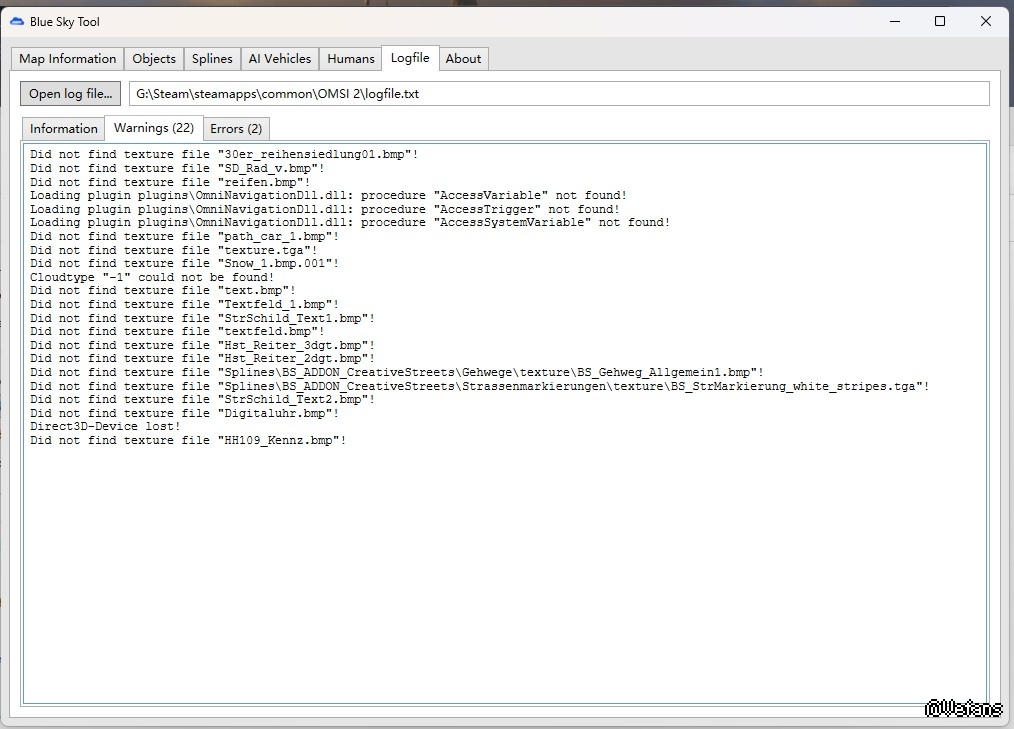1014x729 pixels.
Task: Click the "Direct3D-Device lost!" warning line
Action: (x=106, y=426)
